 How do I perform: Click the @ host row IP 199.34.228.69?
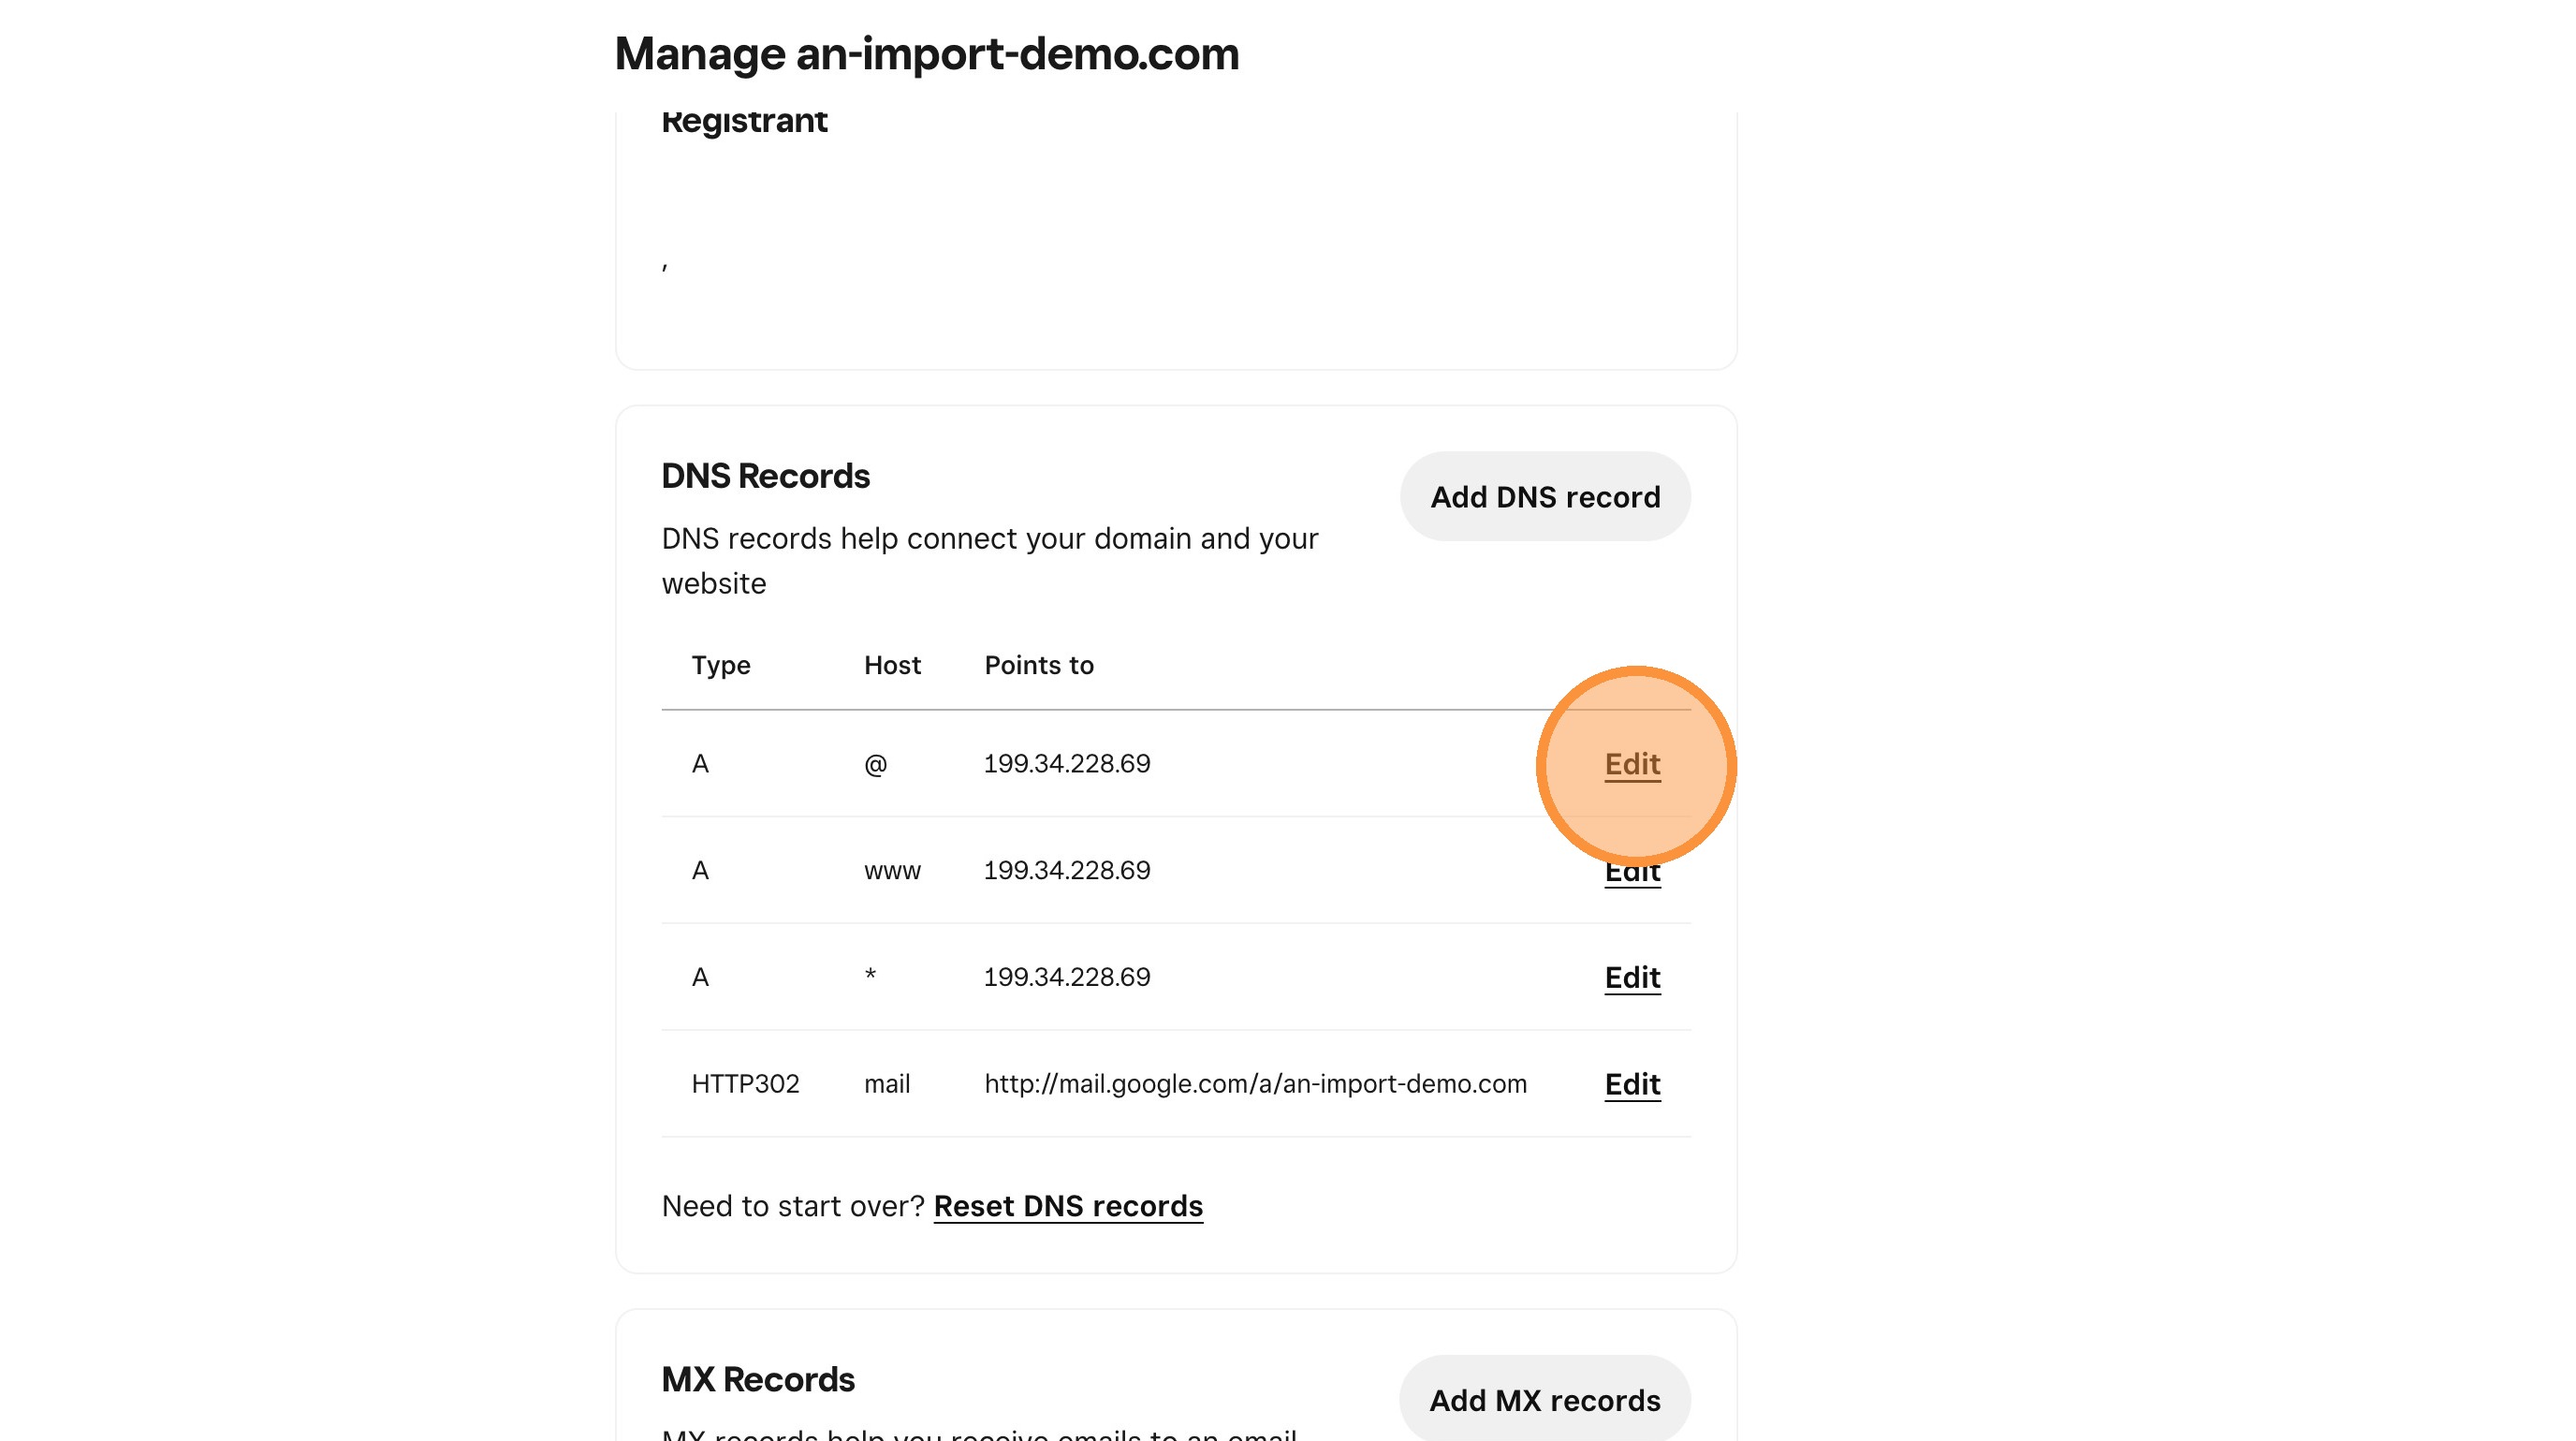click(1066, 764)
